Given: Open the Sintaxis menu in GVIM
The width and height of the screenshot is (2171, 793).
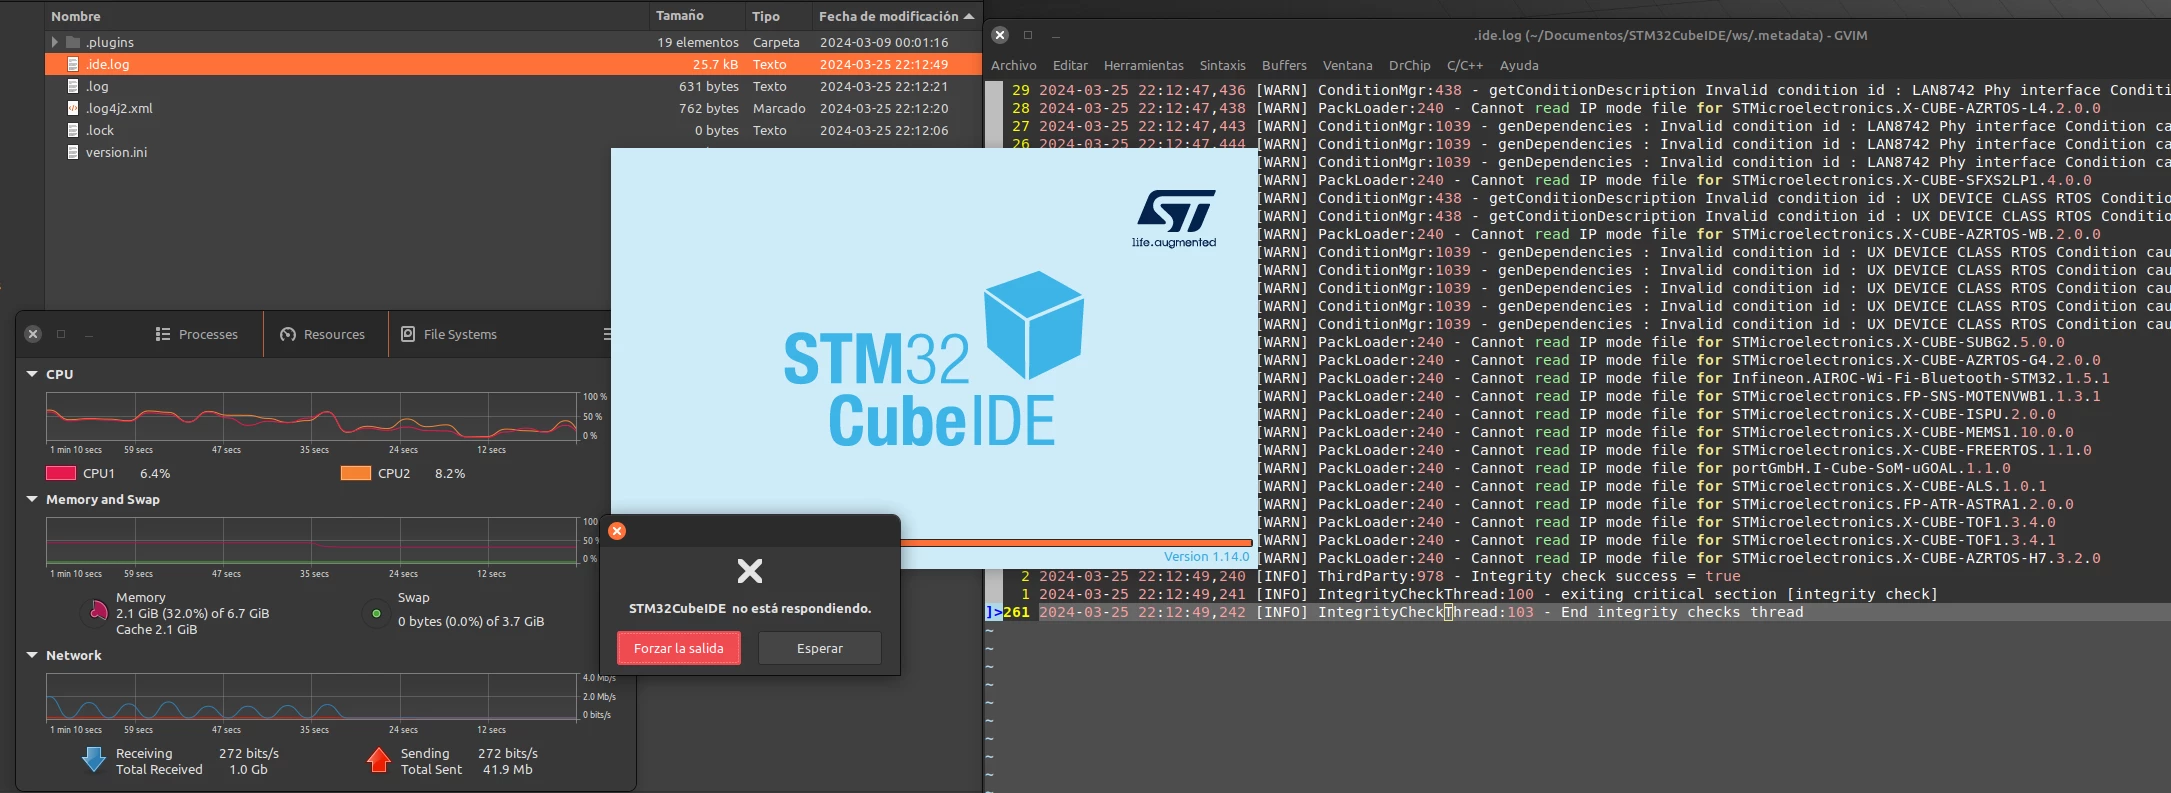Looking at the screenshot, I should [x=1223, y=65].
